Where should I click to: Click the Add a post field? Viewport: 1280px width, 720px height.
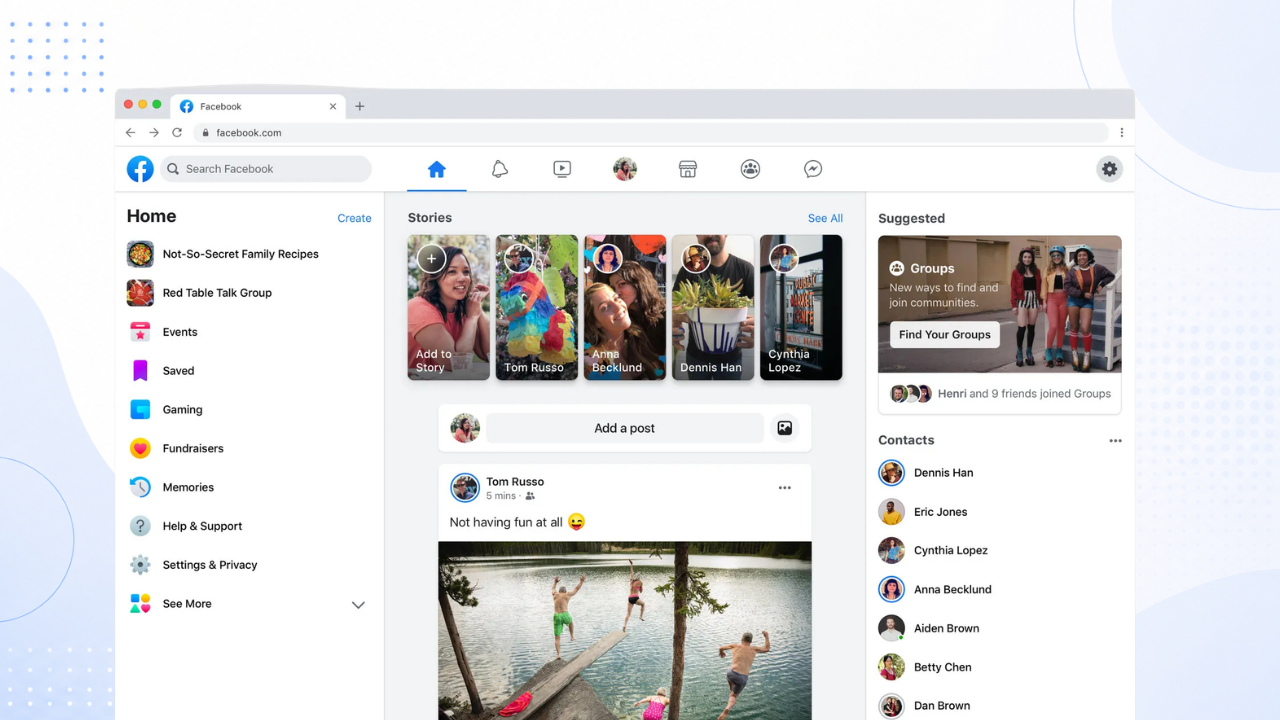(x=625, y=428)
